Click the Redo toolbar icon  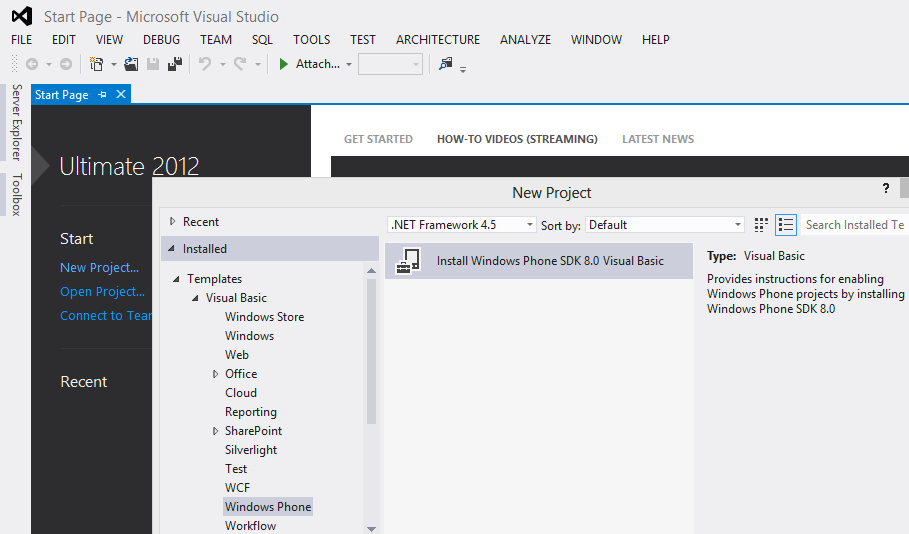(x=240, y=64)
